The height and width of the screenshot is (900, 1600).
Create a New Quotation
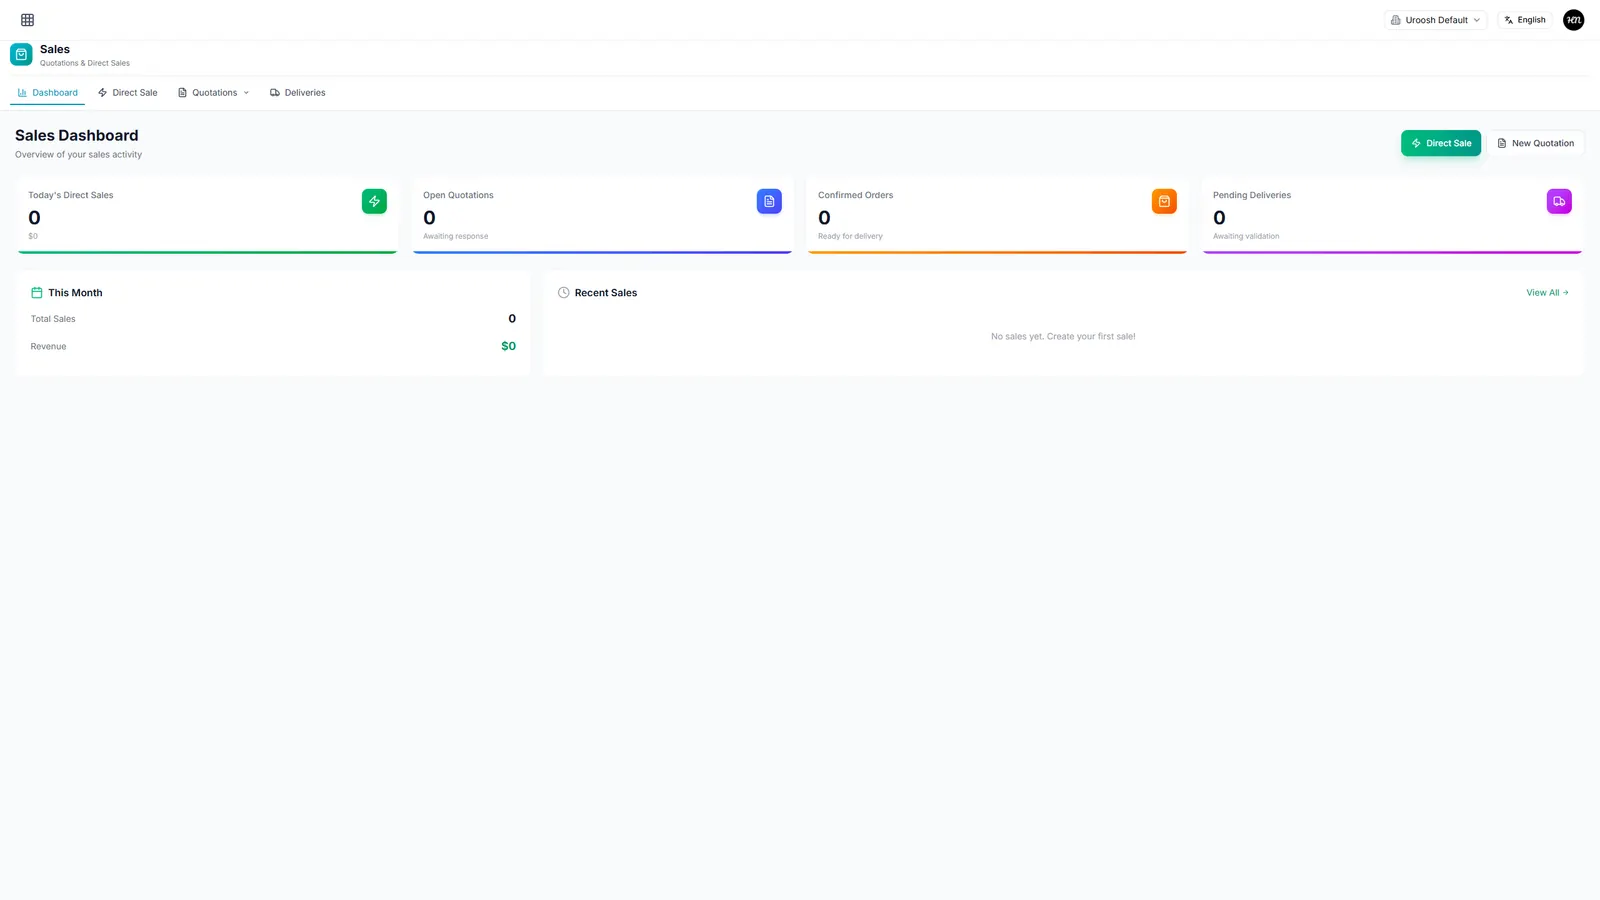[x=1536, y=143]
